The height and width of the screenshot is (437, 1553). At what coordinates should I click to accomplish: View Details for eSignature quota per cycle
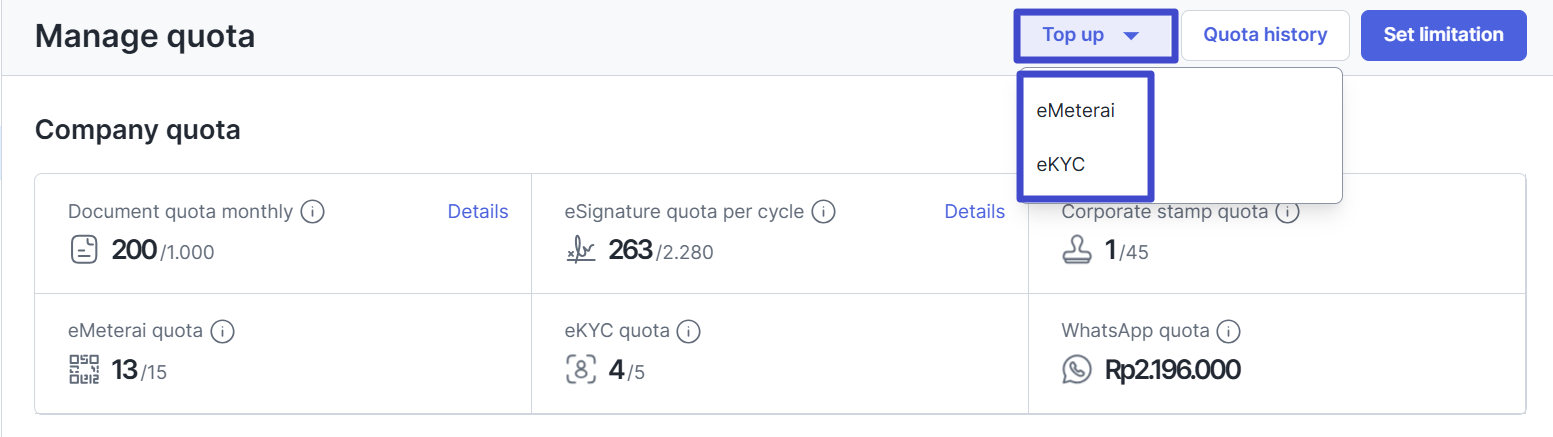point(974,212)
